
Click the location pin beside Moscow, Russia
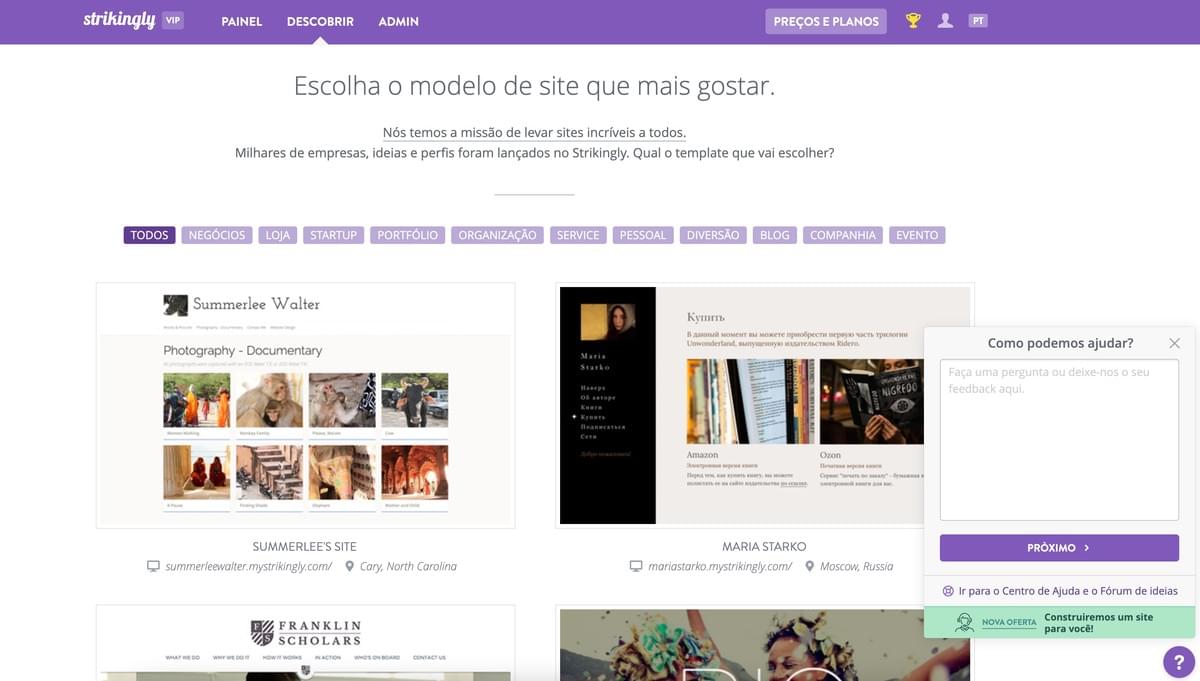click(x=810, y=566)
